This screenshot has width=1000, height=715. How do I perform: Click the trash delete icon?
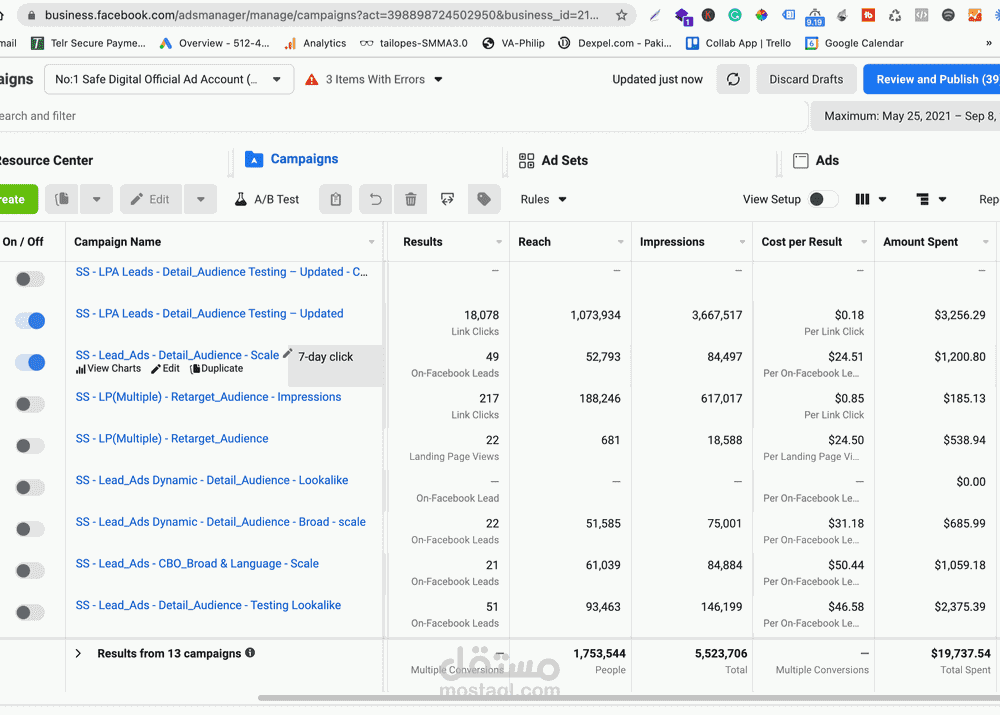click(411, 199)
